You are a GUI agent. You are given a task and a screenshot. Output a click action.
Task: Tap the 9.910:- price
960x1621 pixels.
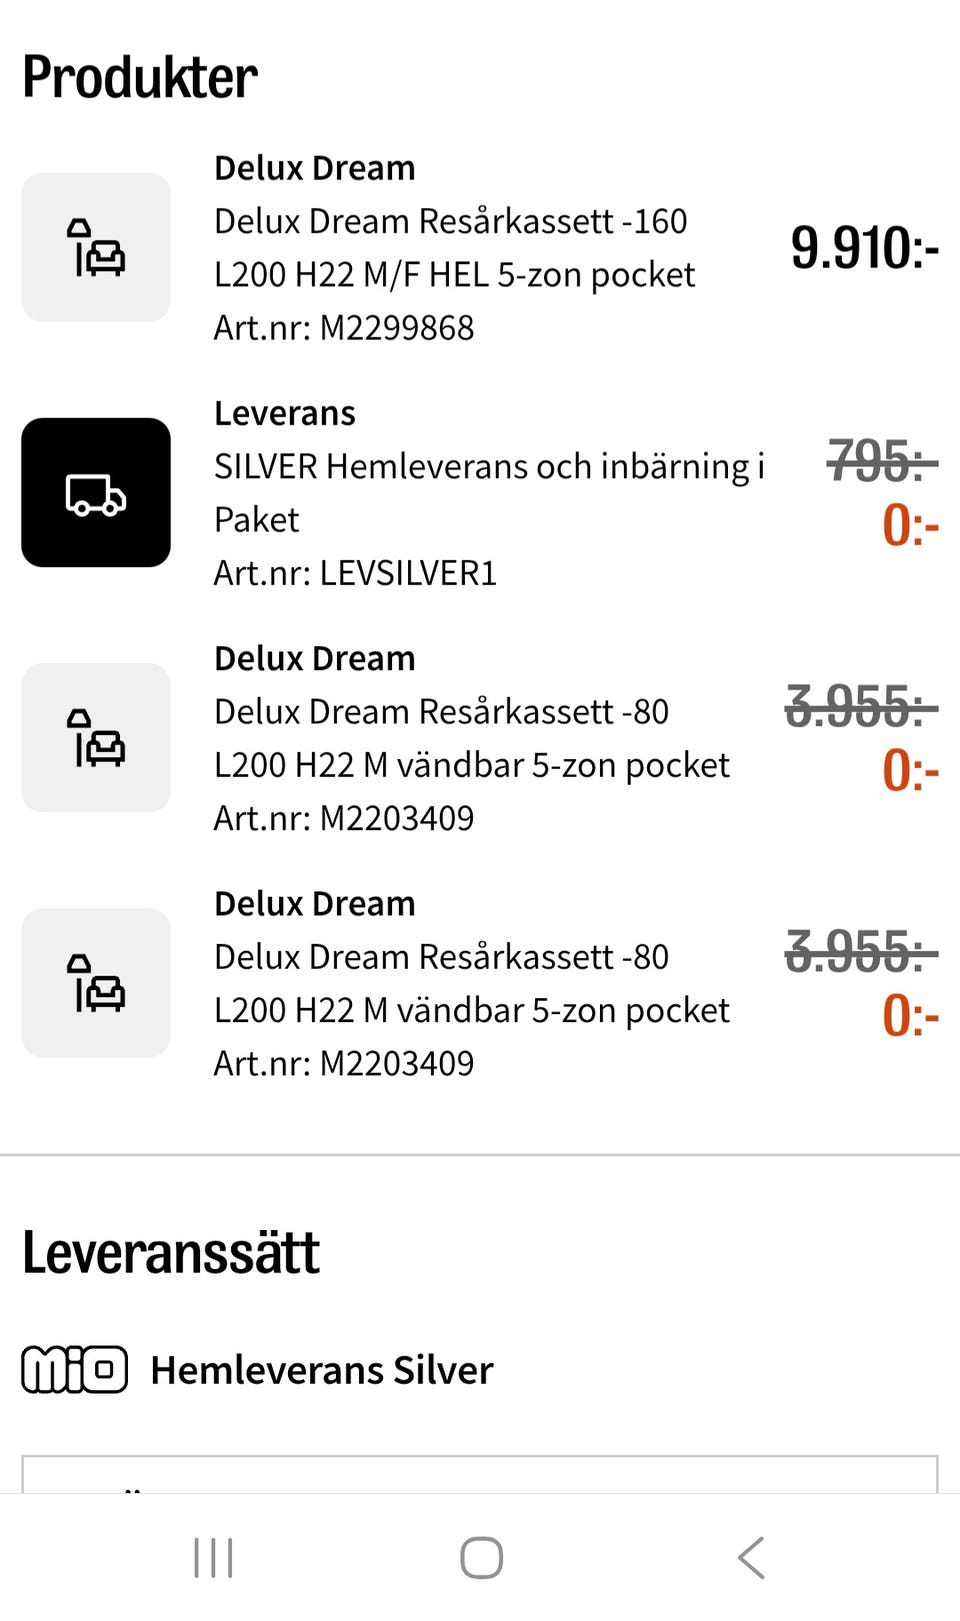[864, 248]
